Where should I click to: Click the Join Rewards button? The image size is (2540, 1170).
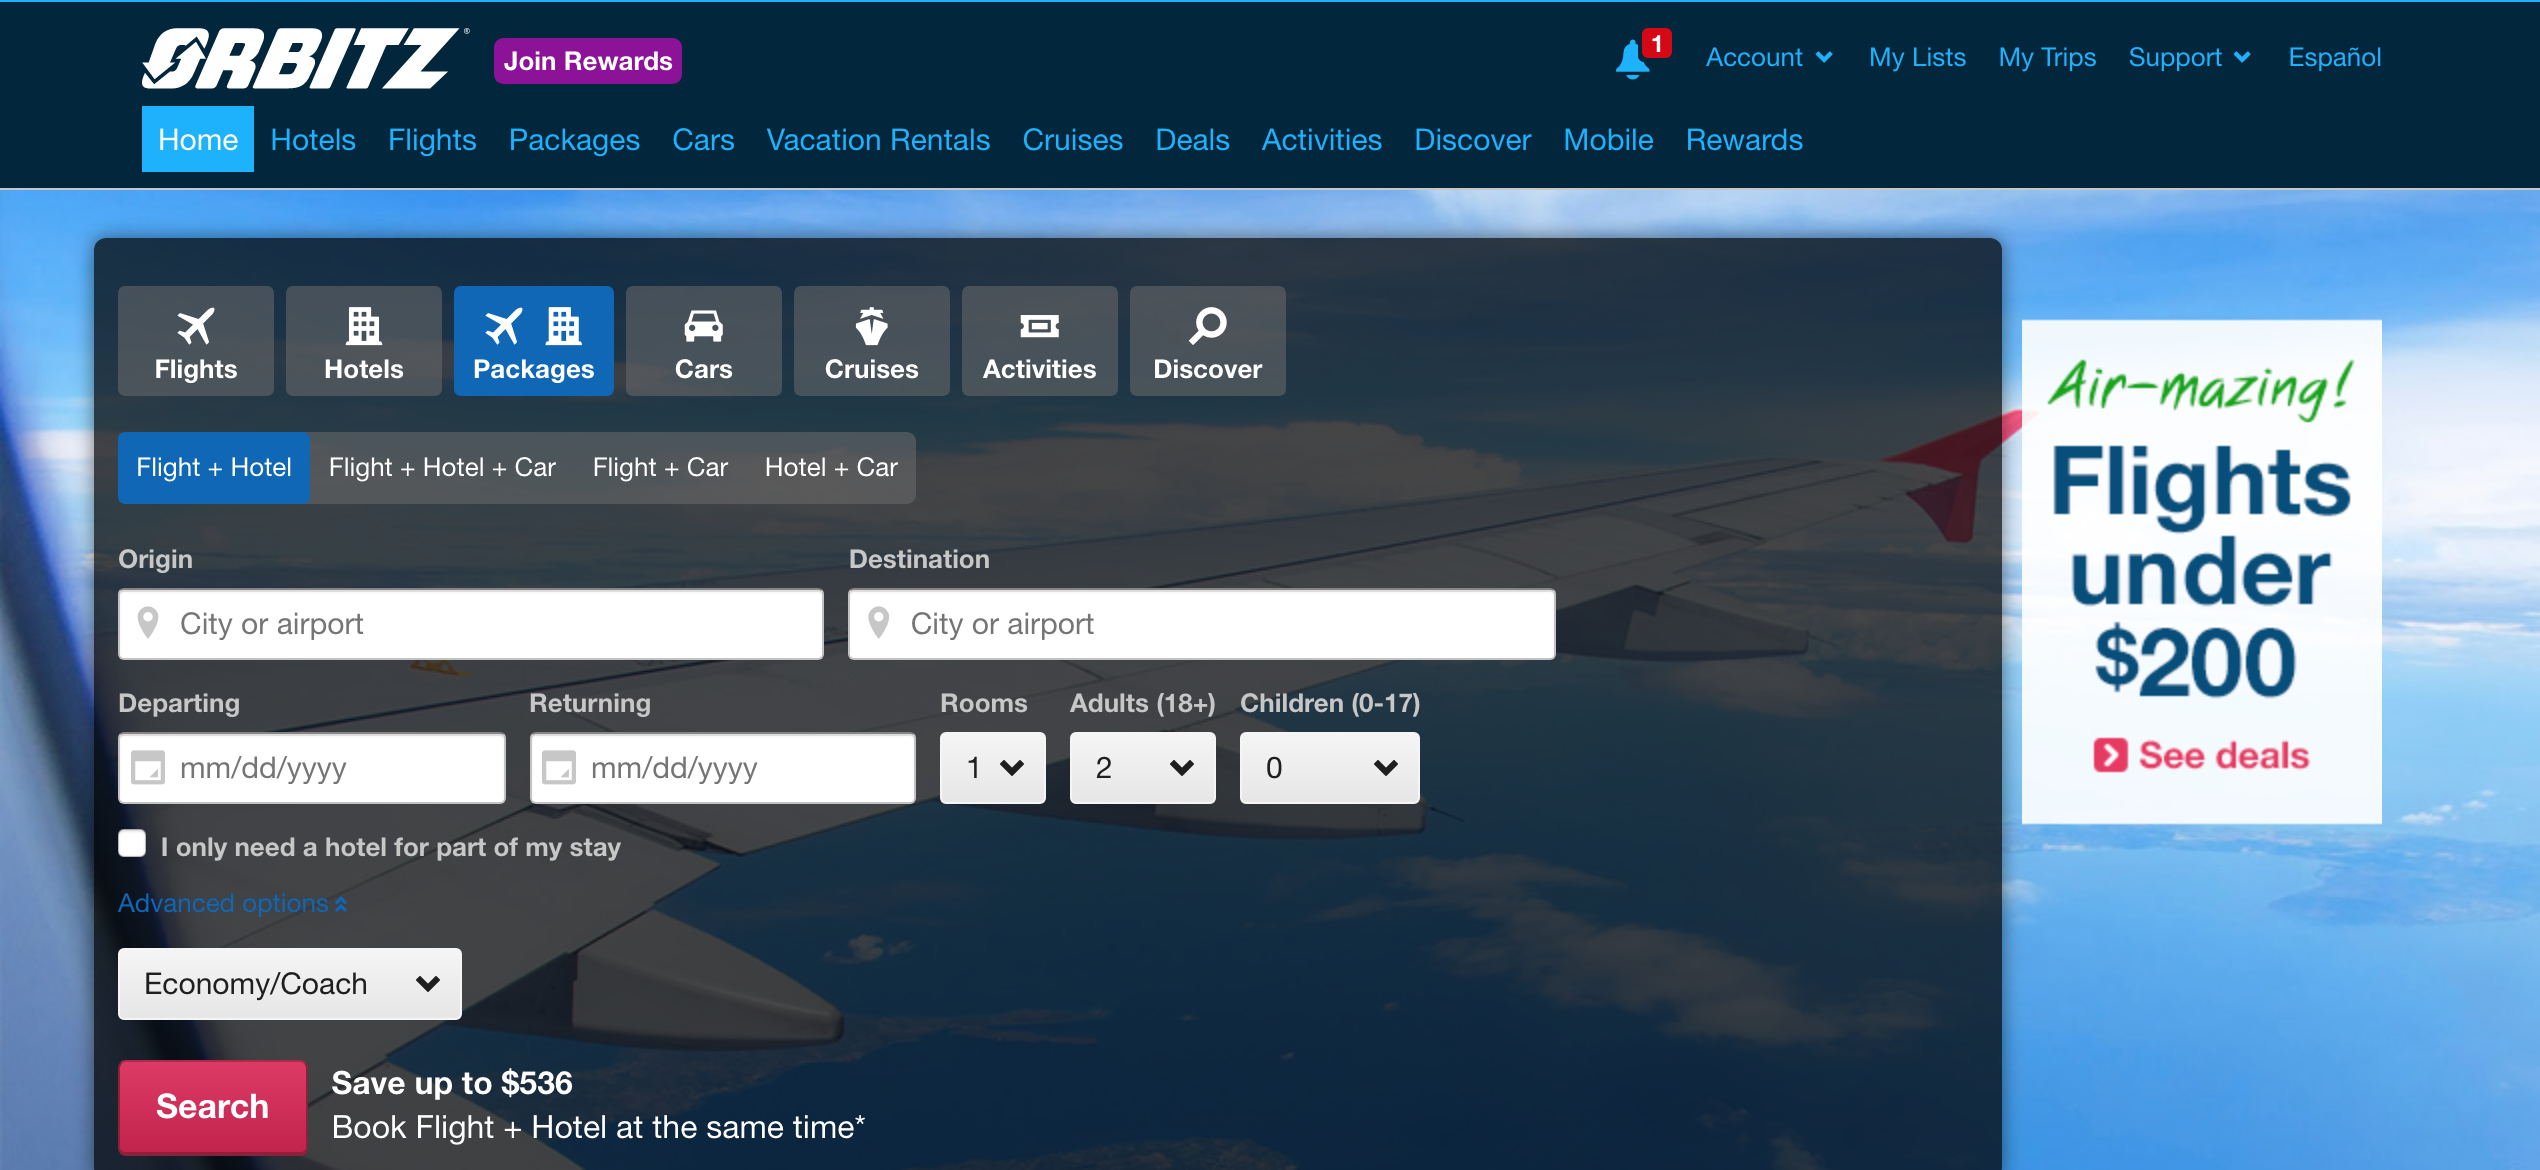[588, 61]
